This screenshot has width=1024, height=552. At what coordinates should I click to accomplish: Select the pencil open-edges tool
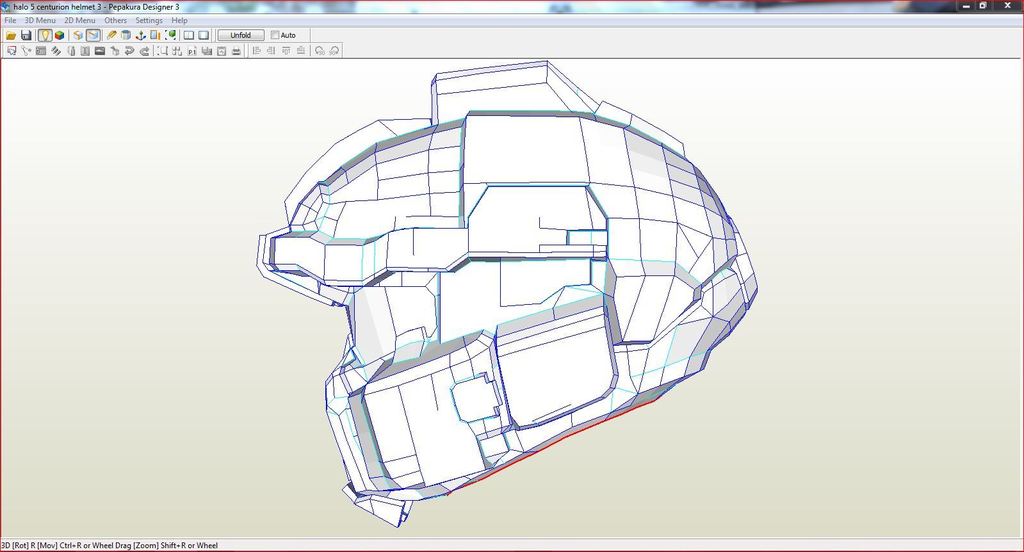(x=111, y=35)
